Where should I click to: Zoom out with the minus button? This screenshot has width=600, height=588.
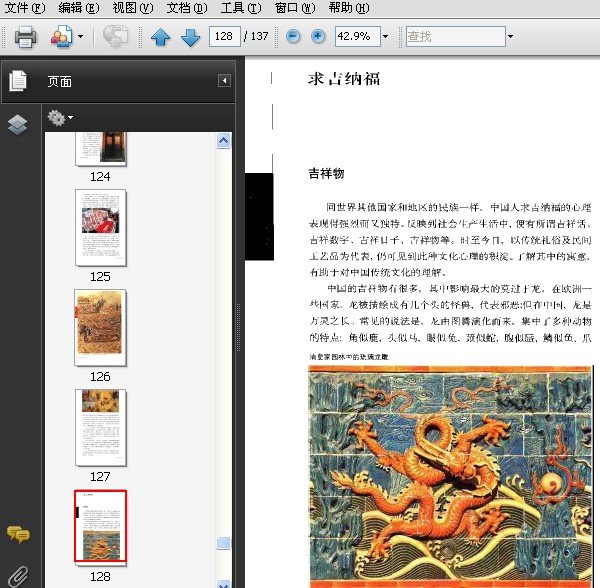[x=293, y=36]
